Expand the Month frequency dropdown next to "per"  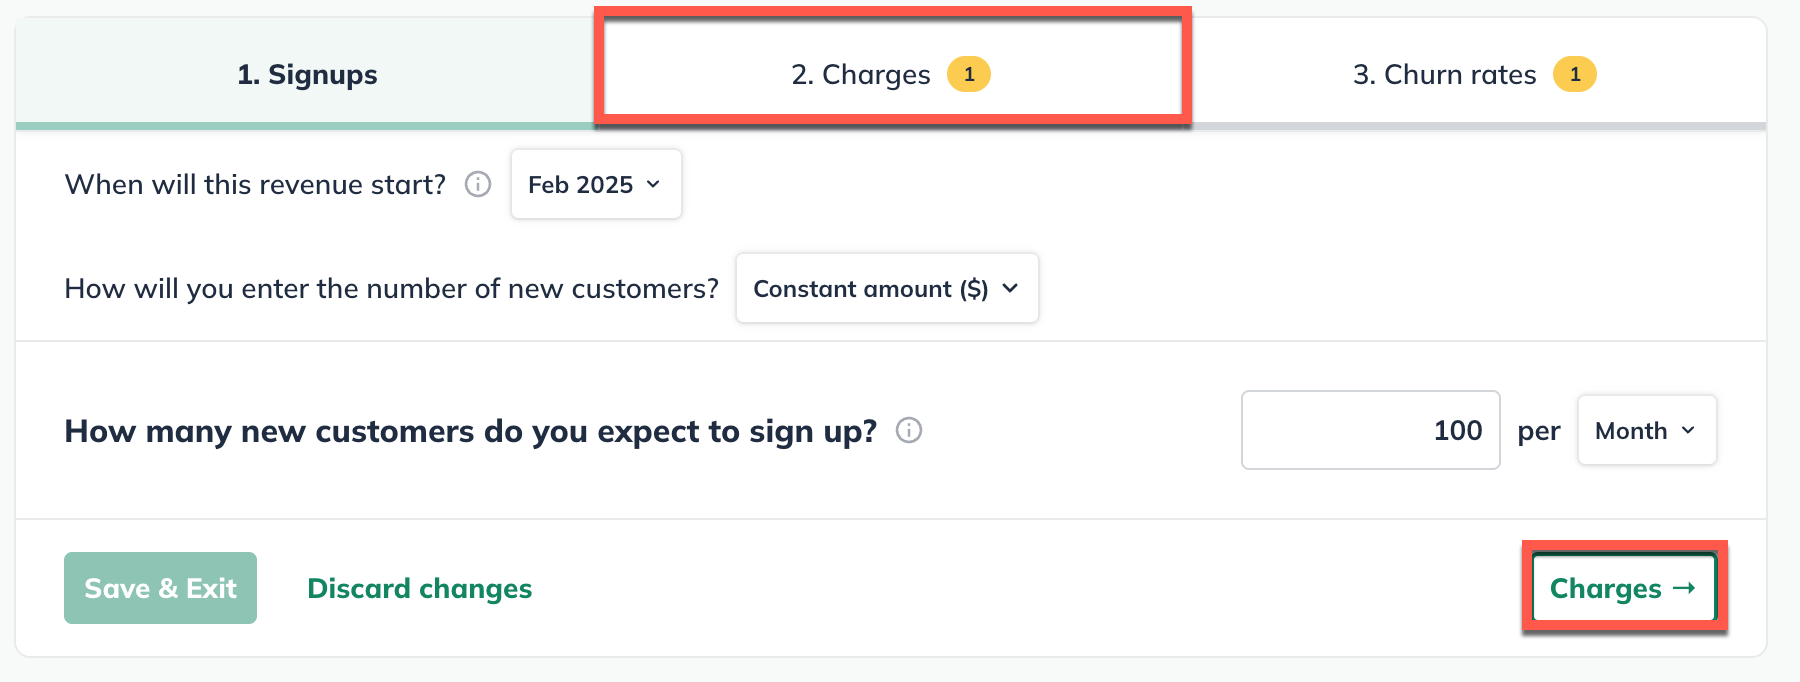tap(1645, 430)
